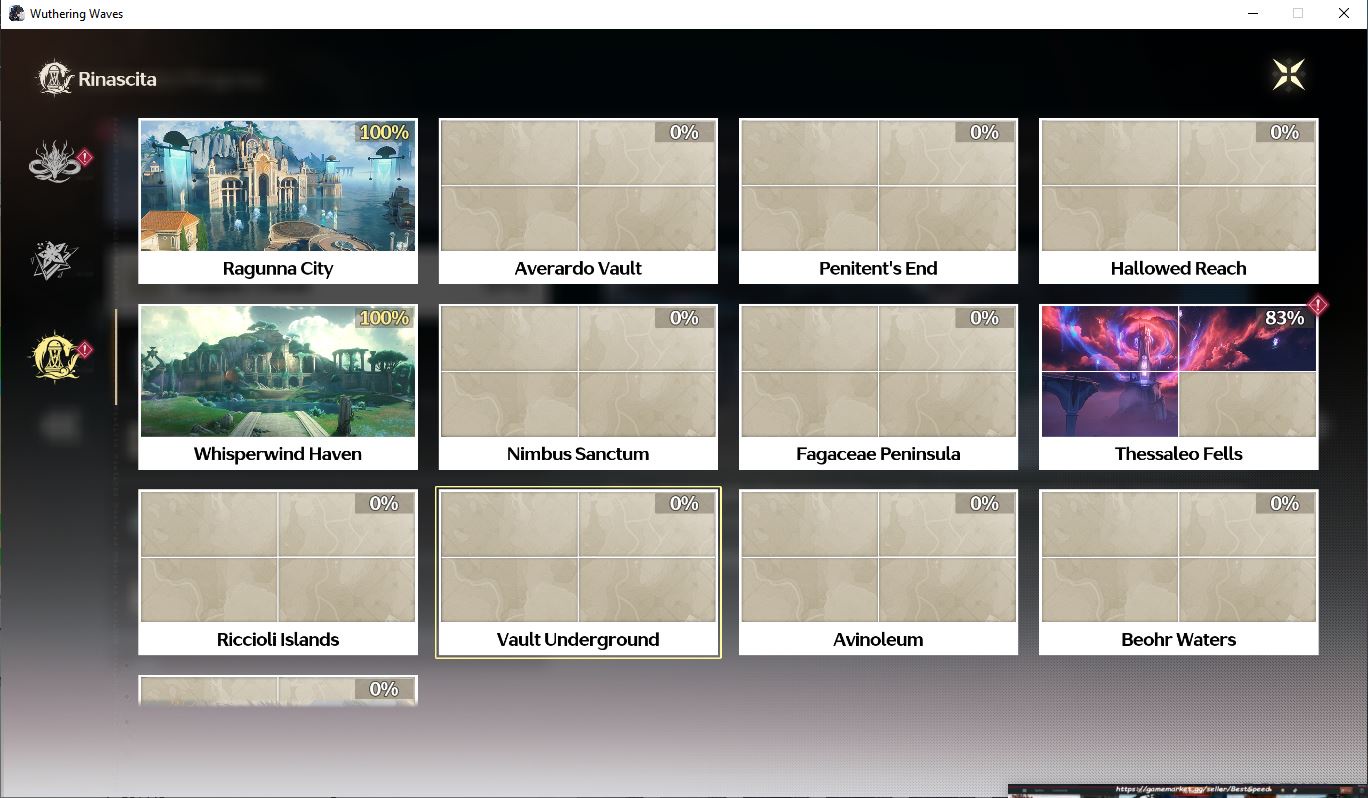
Task: Select the first region emblem in sidebar
Action: (55, 162)
